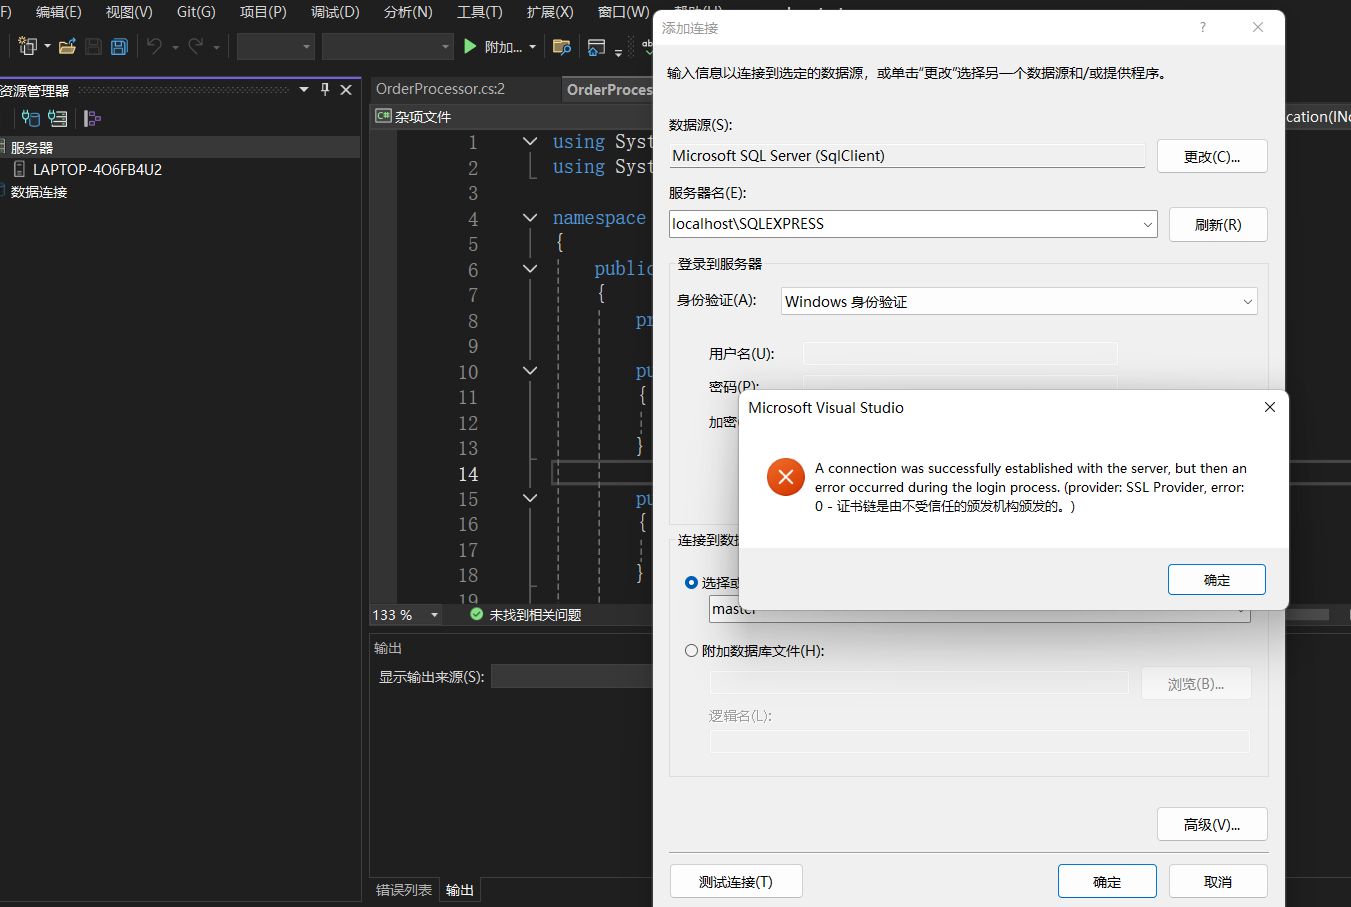Select the 选择或输入数据库名 radio button
This screenshot has width=1351, height=907.
(x=691, y=582)
